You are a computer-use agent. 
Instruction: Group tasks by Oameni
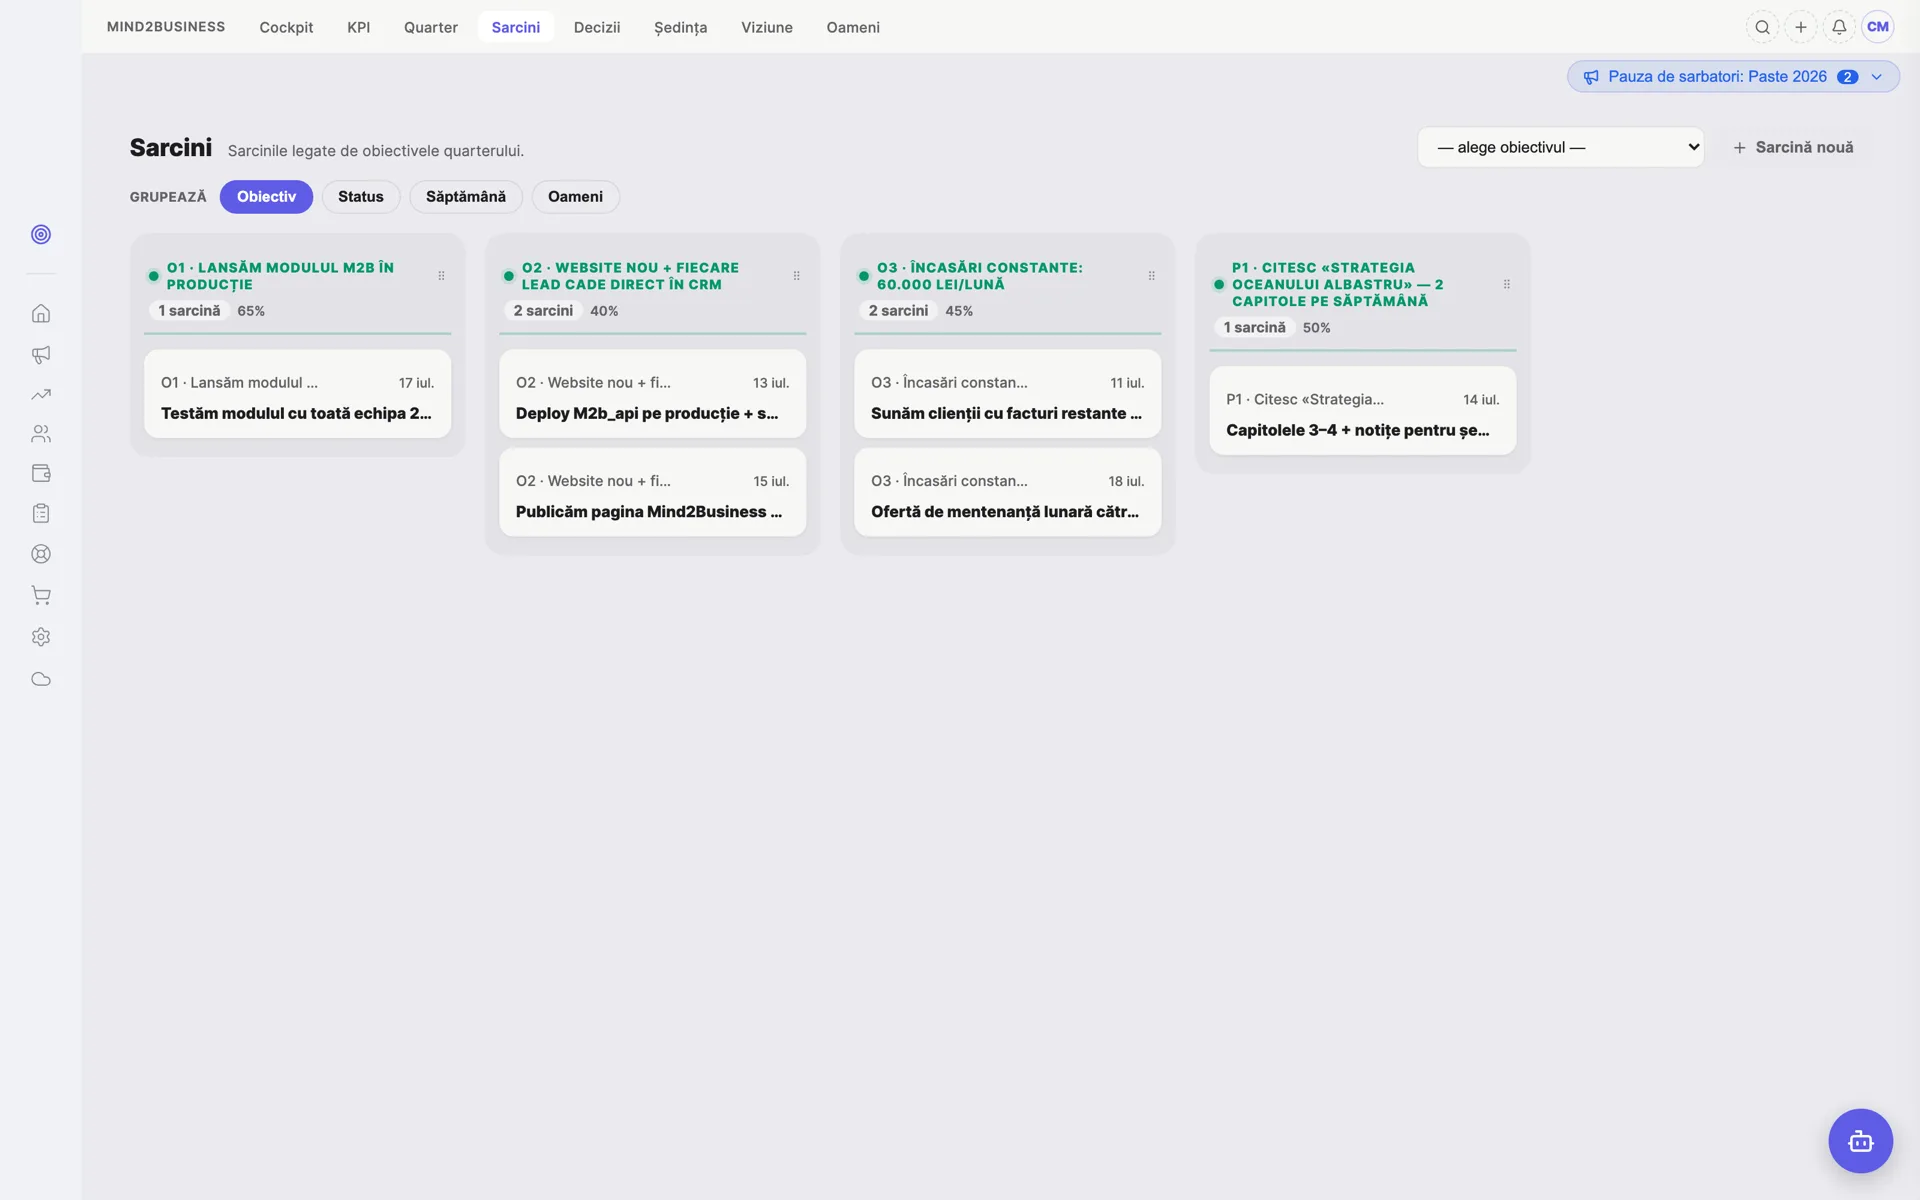(575, 197)
